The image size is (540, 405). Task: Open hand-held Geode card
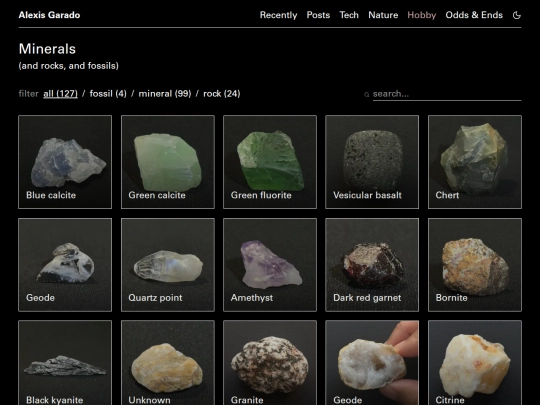pyautogui.click(x=372, y=363)
